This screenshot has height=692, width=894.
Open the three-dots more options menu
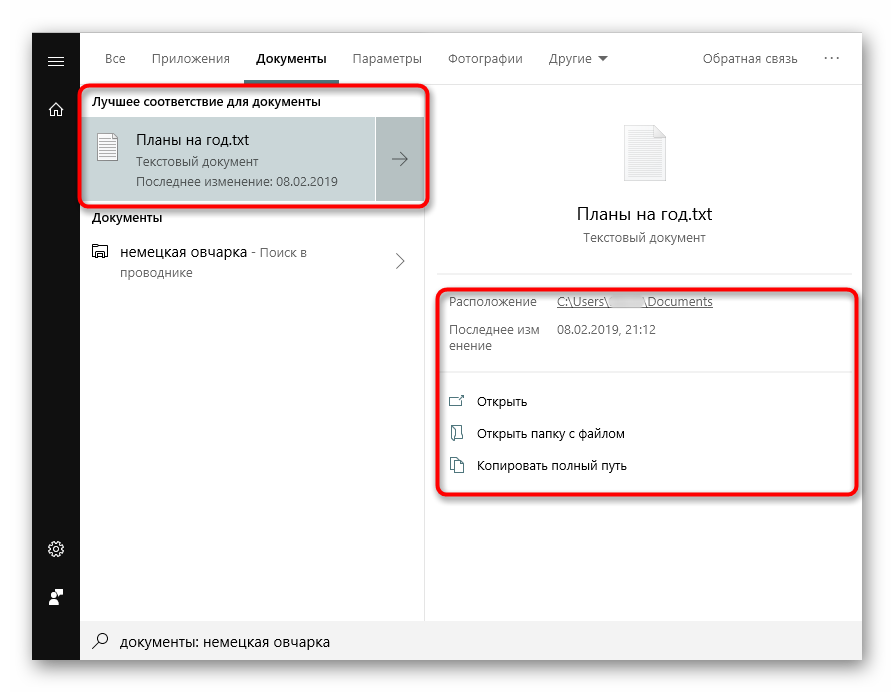pyautogui.click(x=831, y=58)
